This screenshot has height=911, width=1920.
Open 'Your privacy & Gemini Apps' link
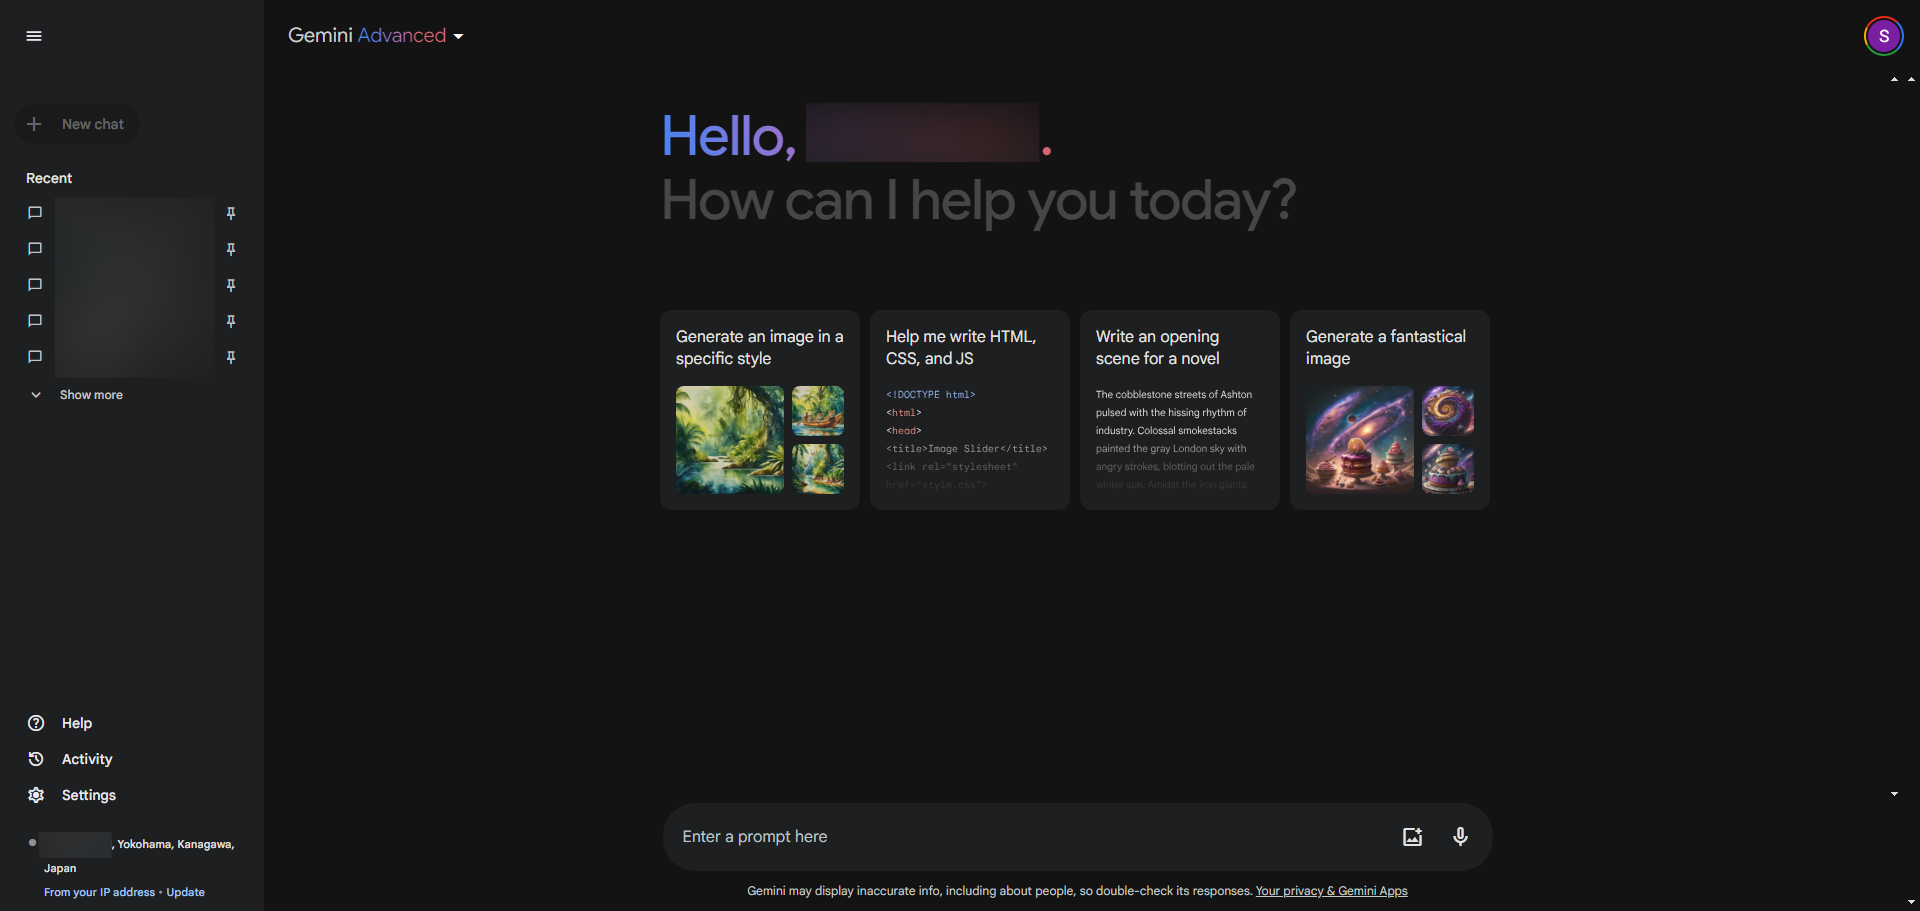pyautogui.click(x=1331, y=891)
